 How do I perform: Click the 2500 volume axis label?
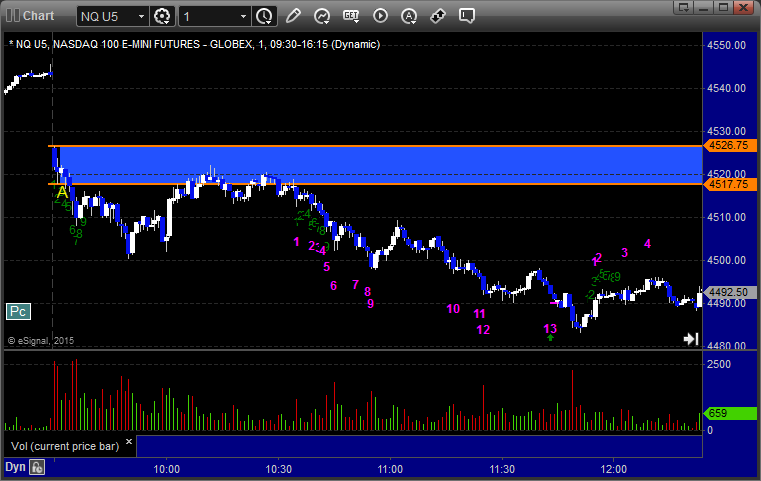coord(719,364)
